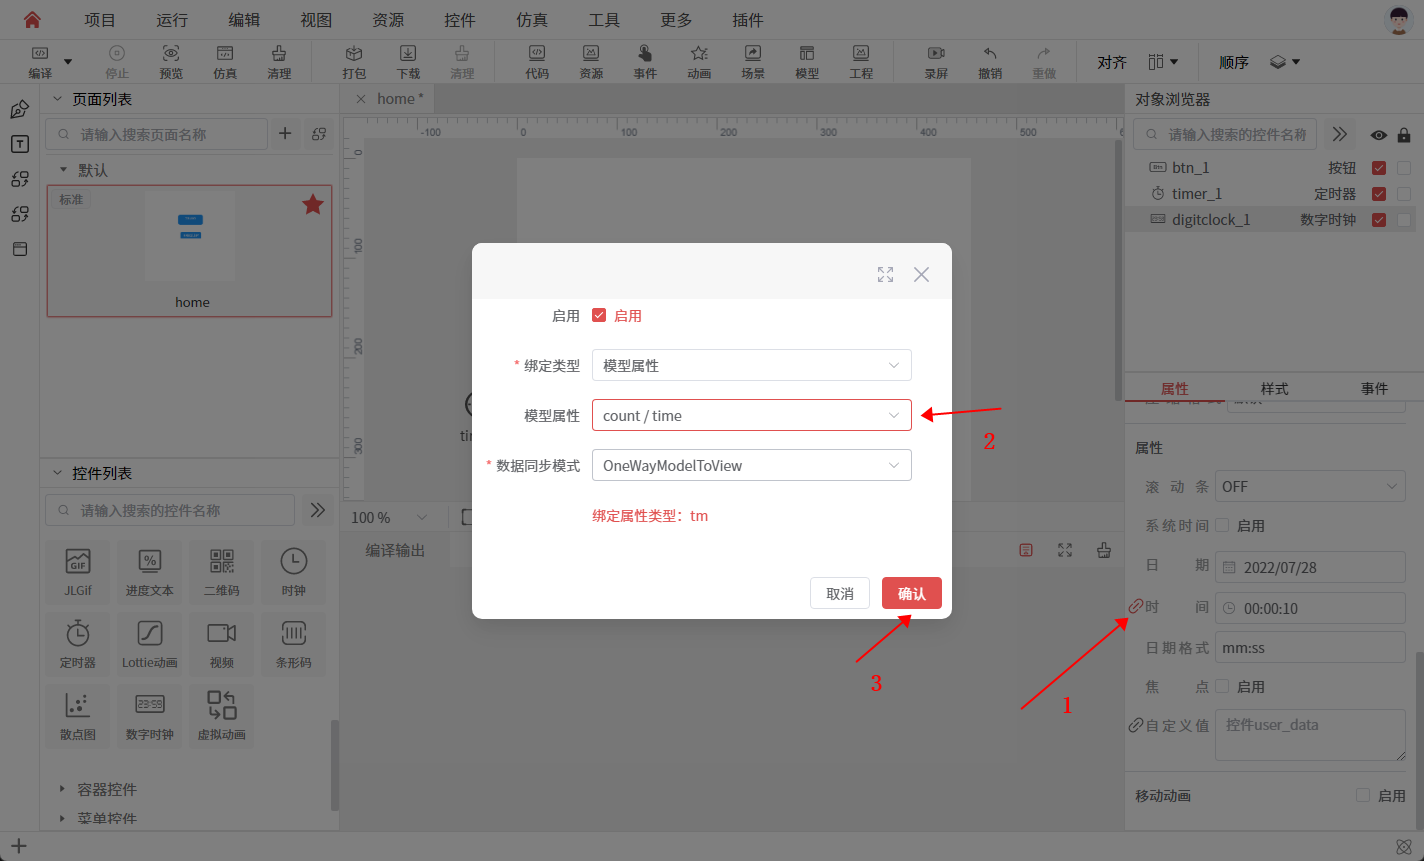Open the 项目 menu
1424x861 pixels.
point(100,20)
